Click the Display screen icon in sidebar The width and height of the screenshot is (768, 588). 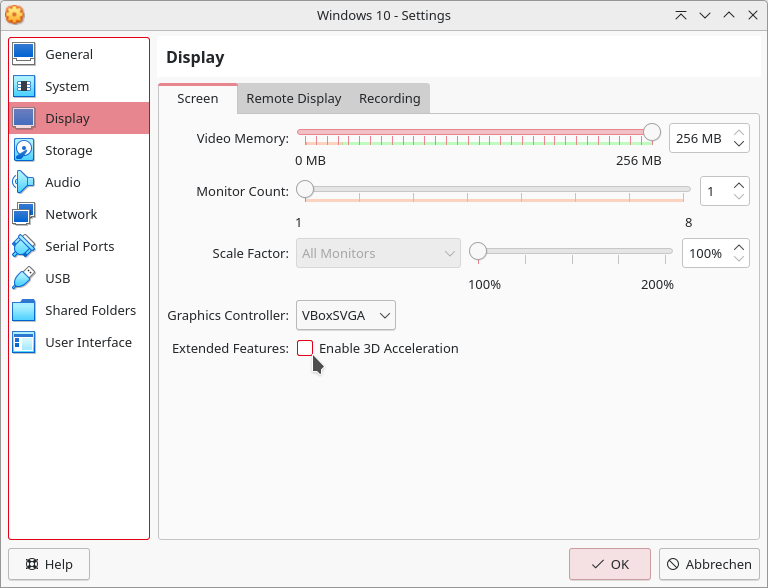pyautogui.click(x=24, y=118)
